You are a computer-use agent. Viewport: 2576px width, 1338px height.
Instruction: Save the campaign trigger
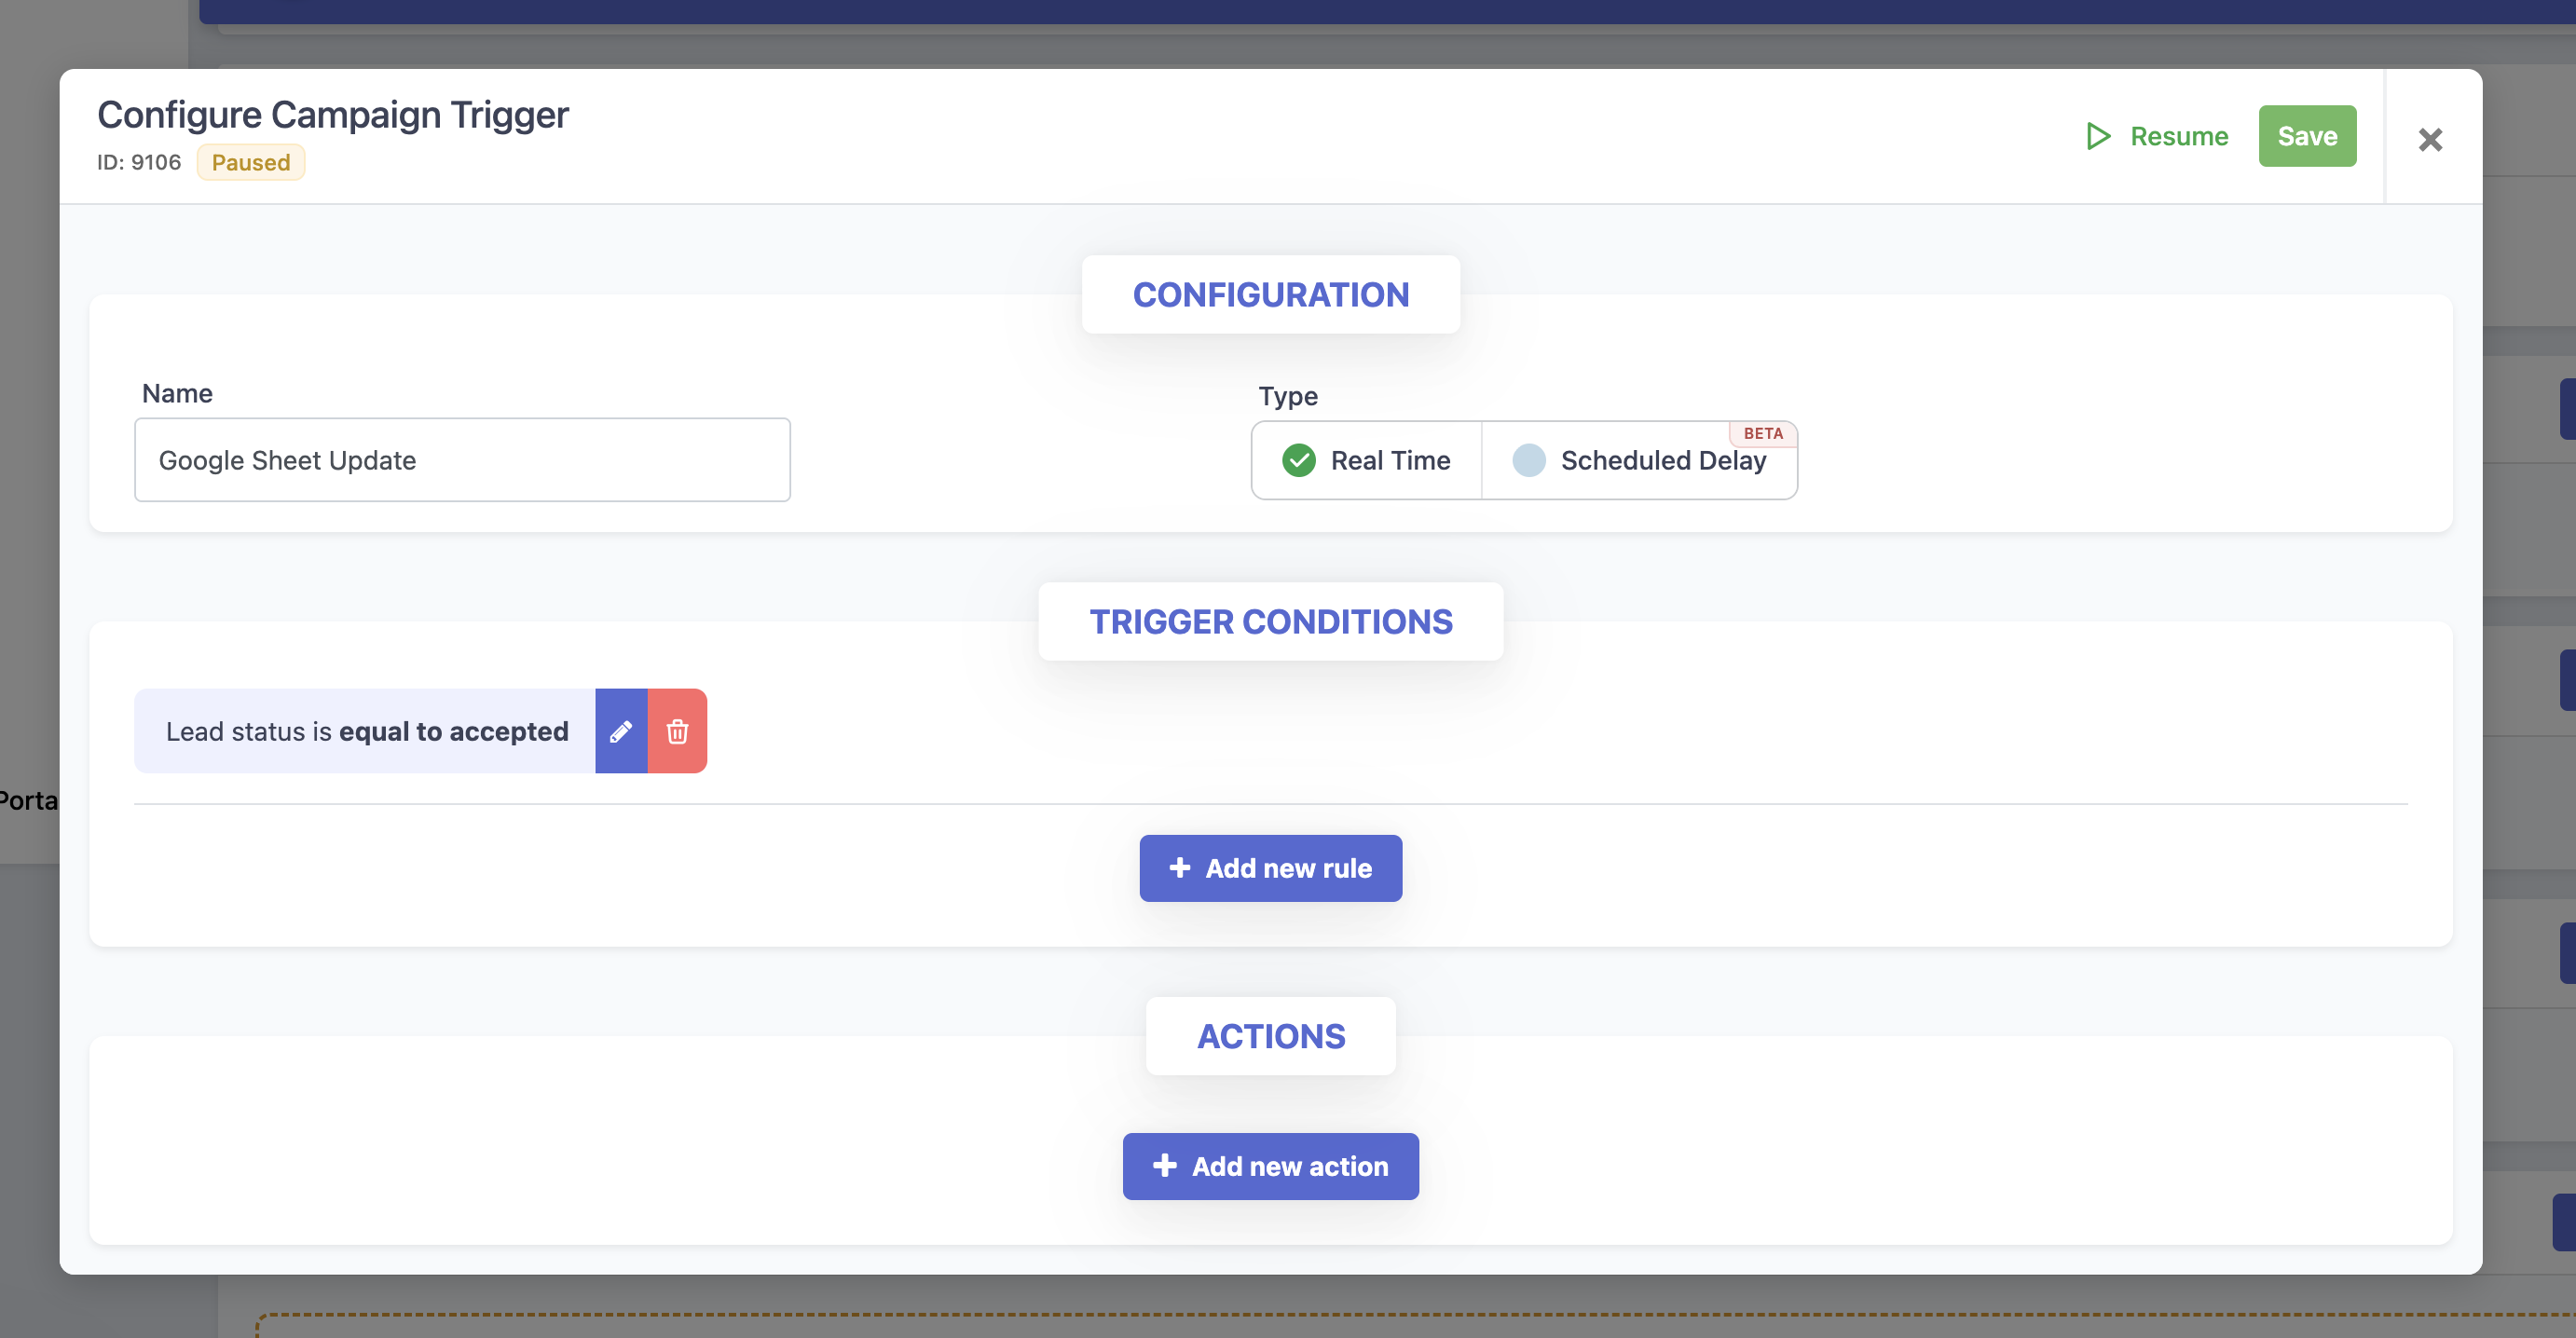click(2306, 136)
